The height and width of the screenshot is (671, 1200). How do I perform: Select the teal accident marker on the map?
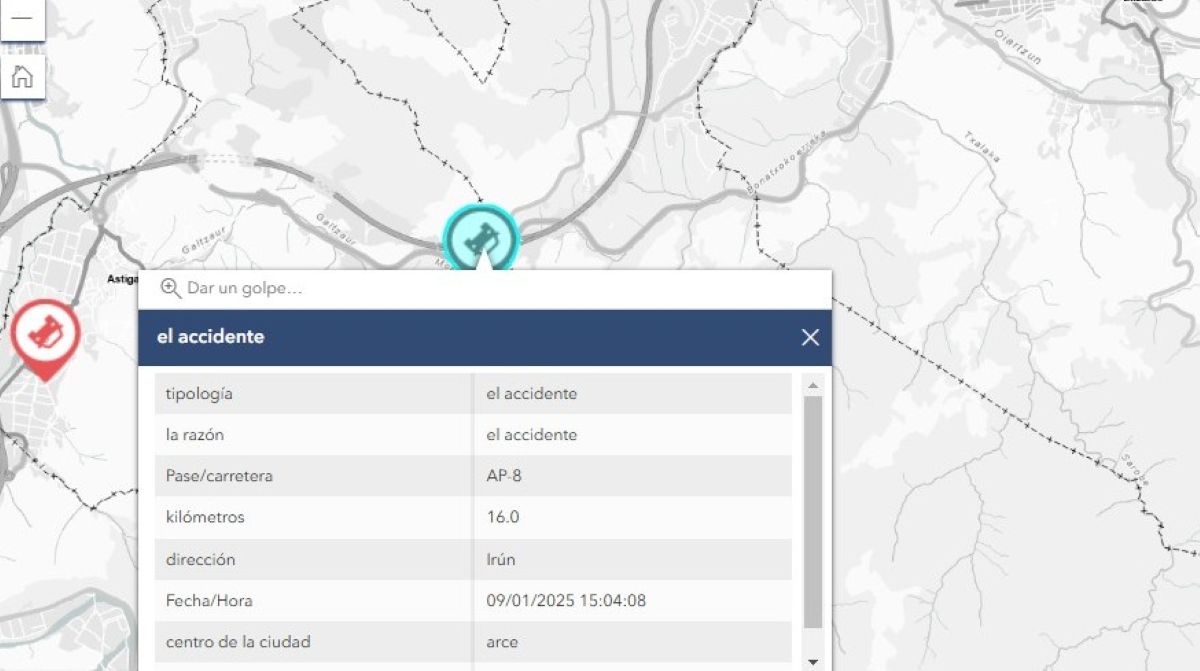click(482, 239)
